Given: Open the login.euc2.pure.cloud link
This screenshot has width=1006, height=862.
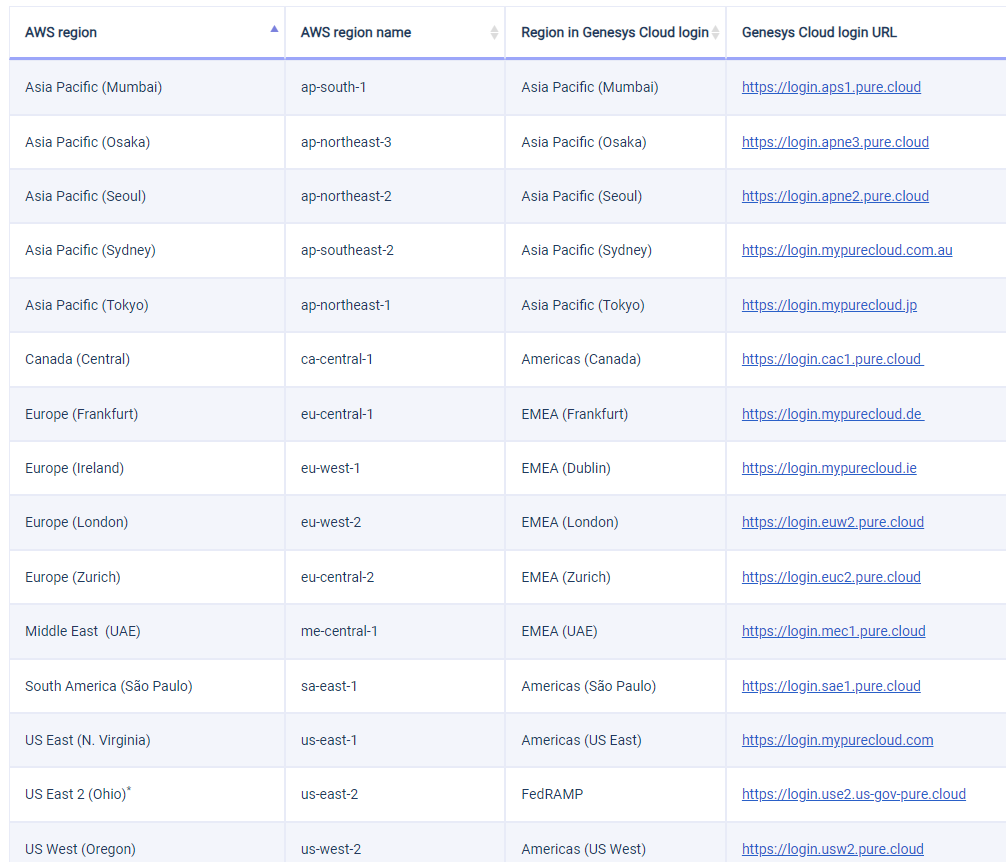Looking at the screenshot, I should 831,577.
